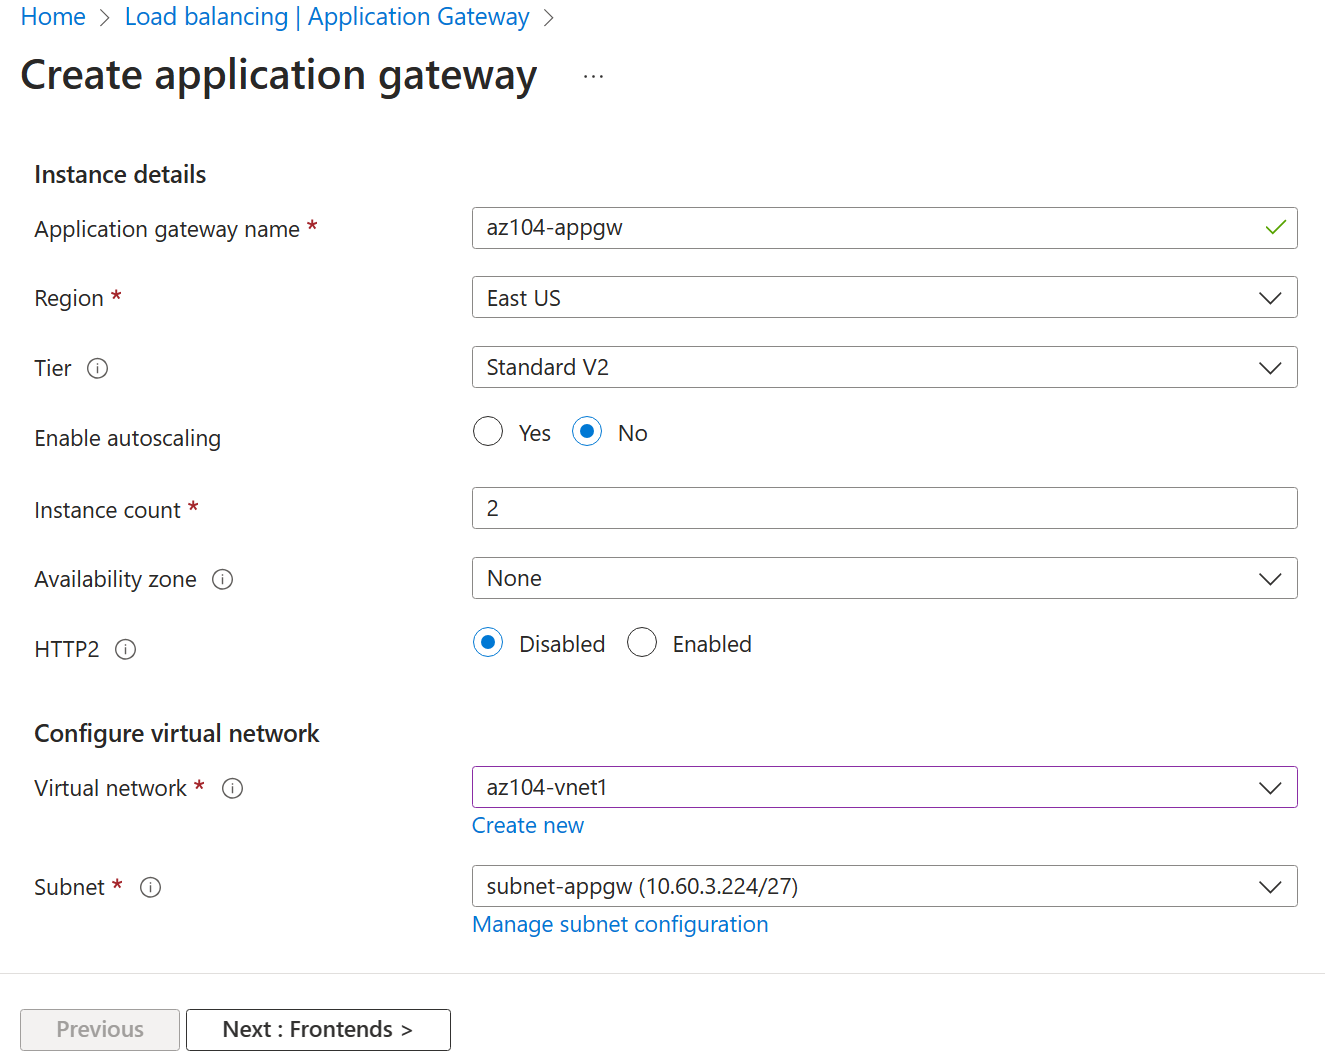Navigate to Home via the breadcrumb
The height and width of the screenshot is (1062, 1325).
pos(52,16)
